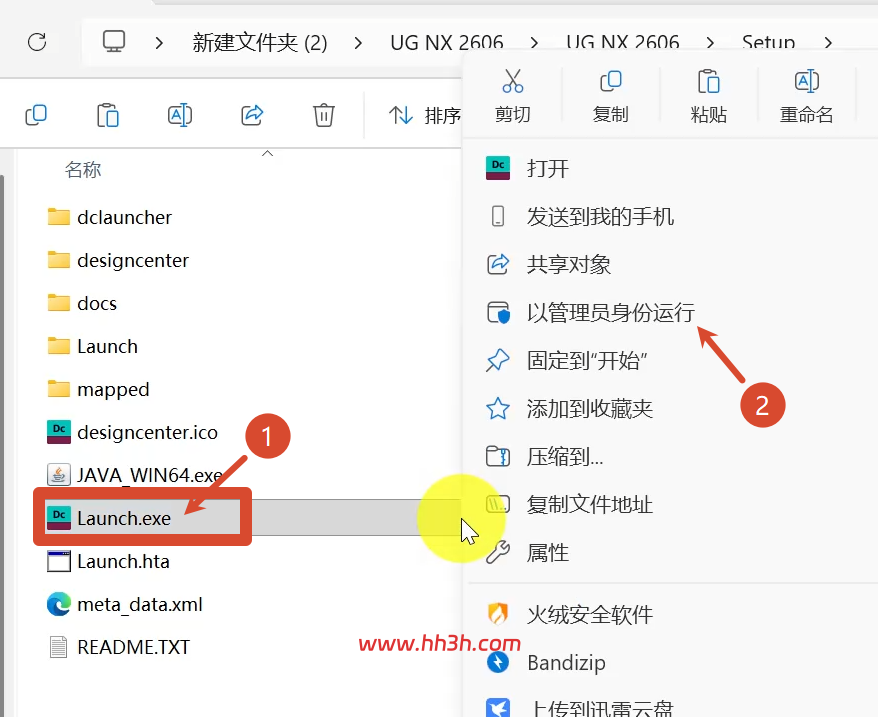This screenshot has height=717, width=878.
Task: Click toolbar Share icon
Action: 252,115
